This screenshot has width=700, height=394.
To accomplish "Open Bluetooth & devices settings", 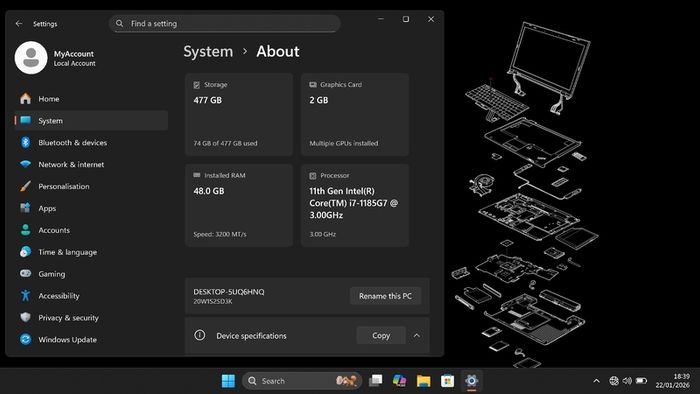I will (x=91, y=142).
